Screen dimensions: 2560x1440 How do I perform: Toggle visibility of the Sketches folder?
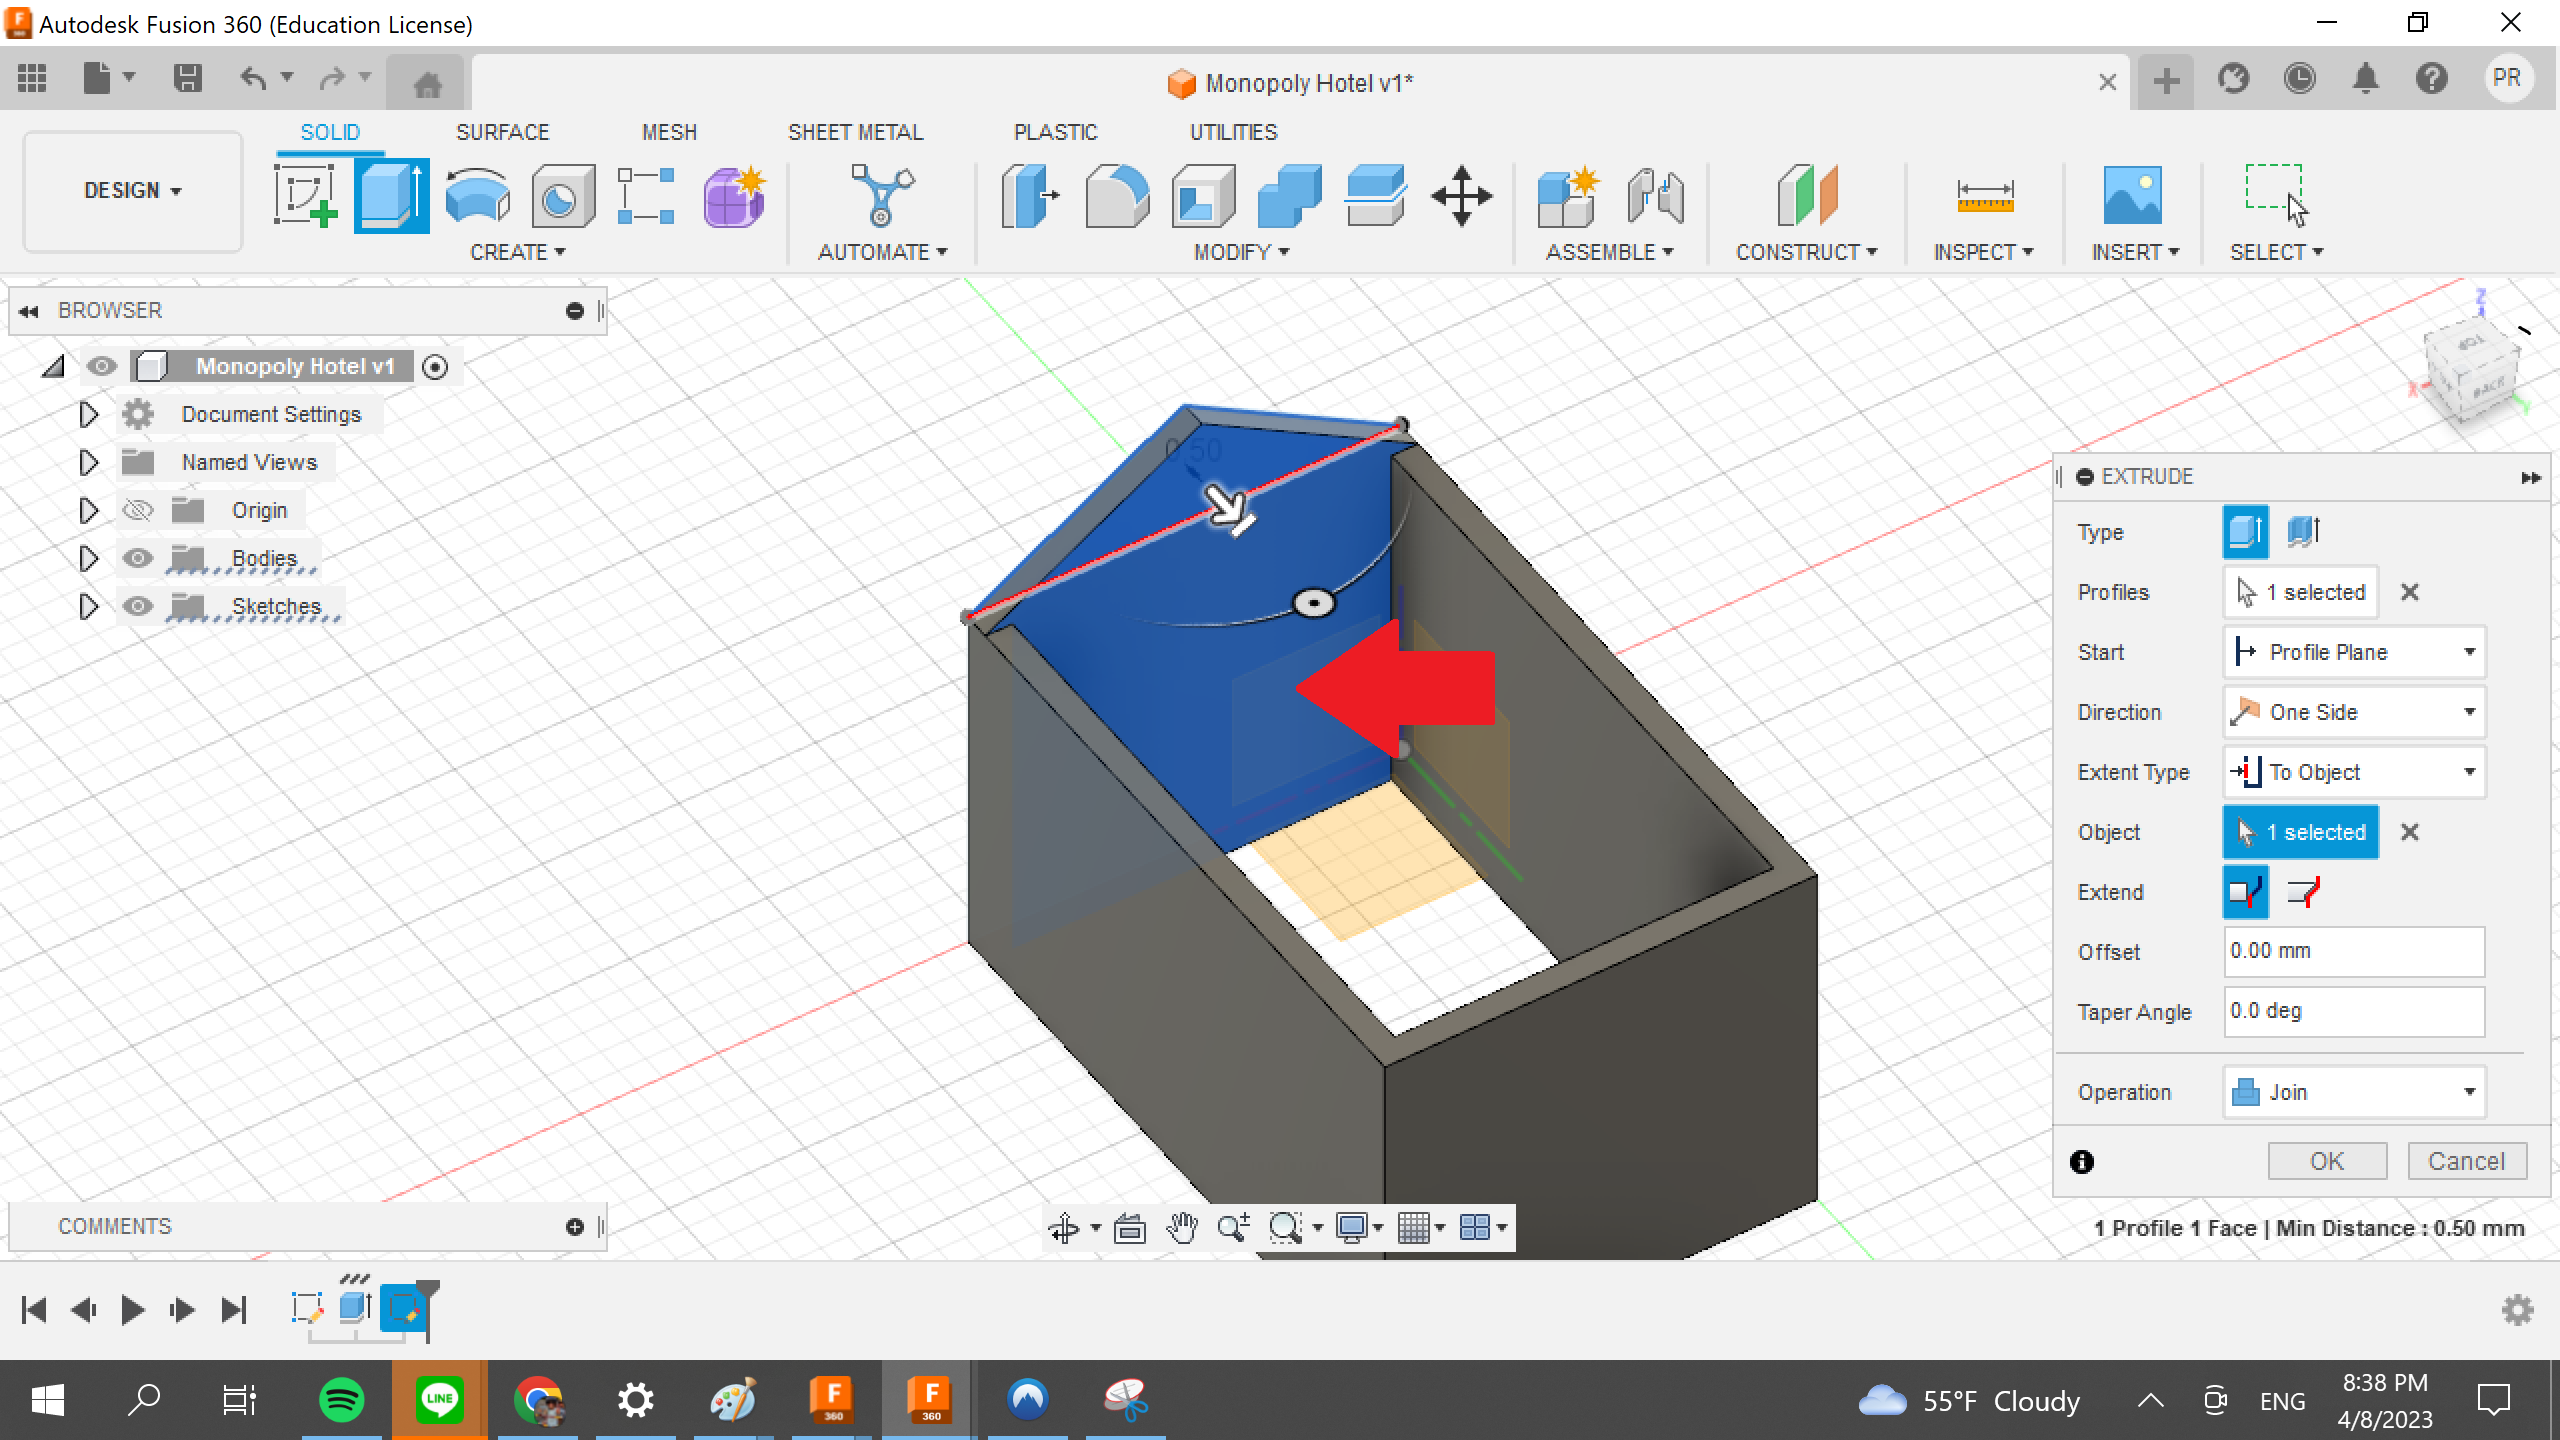tap(137, 606)
